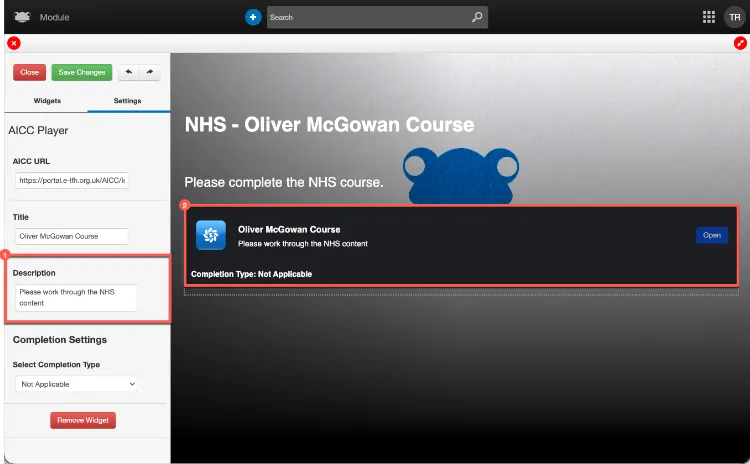
Task: Click the Completion Settings heading
Action: [x=60, y=340]
